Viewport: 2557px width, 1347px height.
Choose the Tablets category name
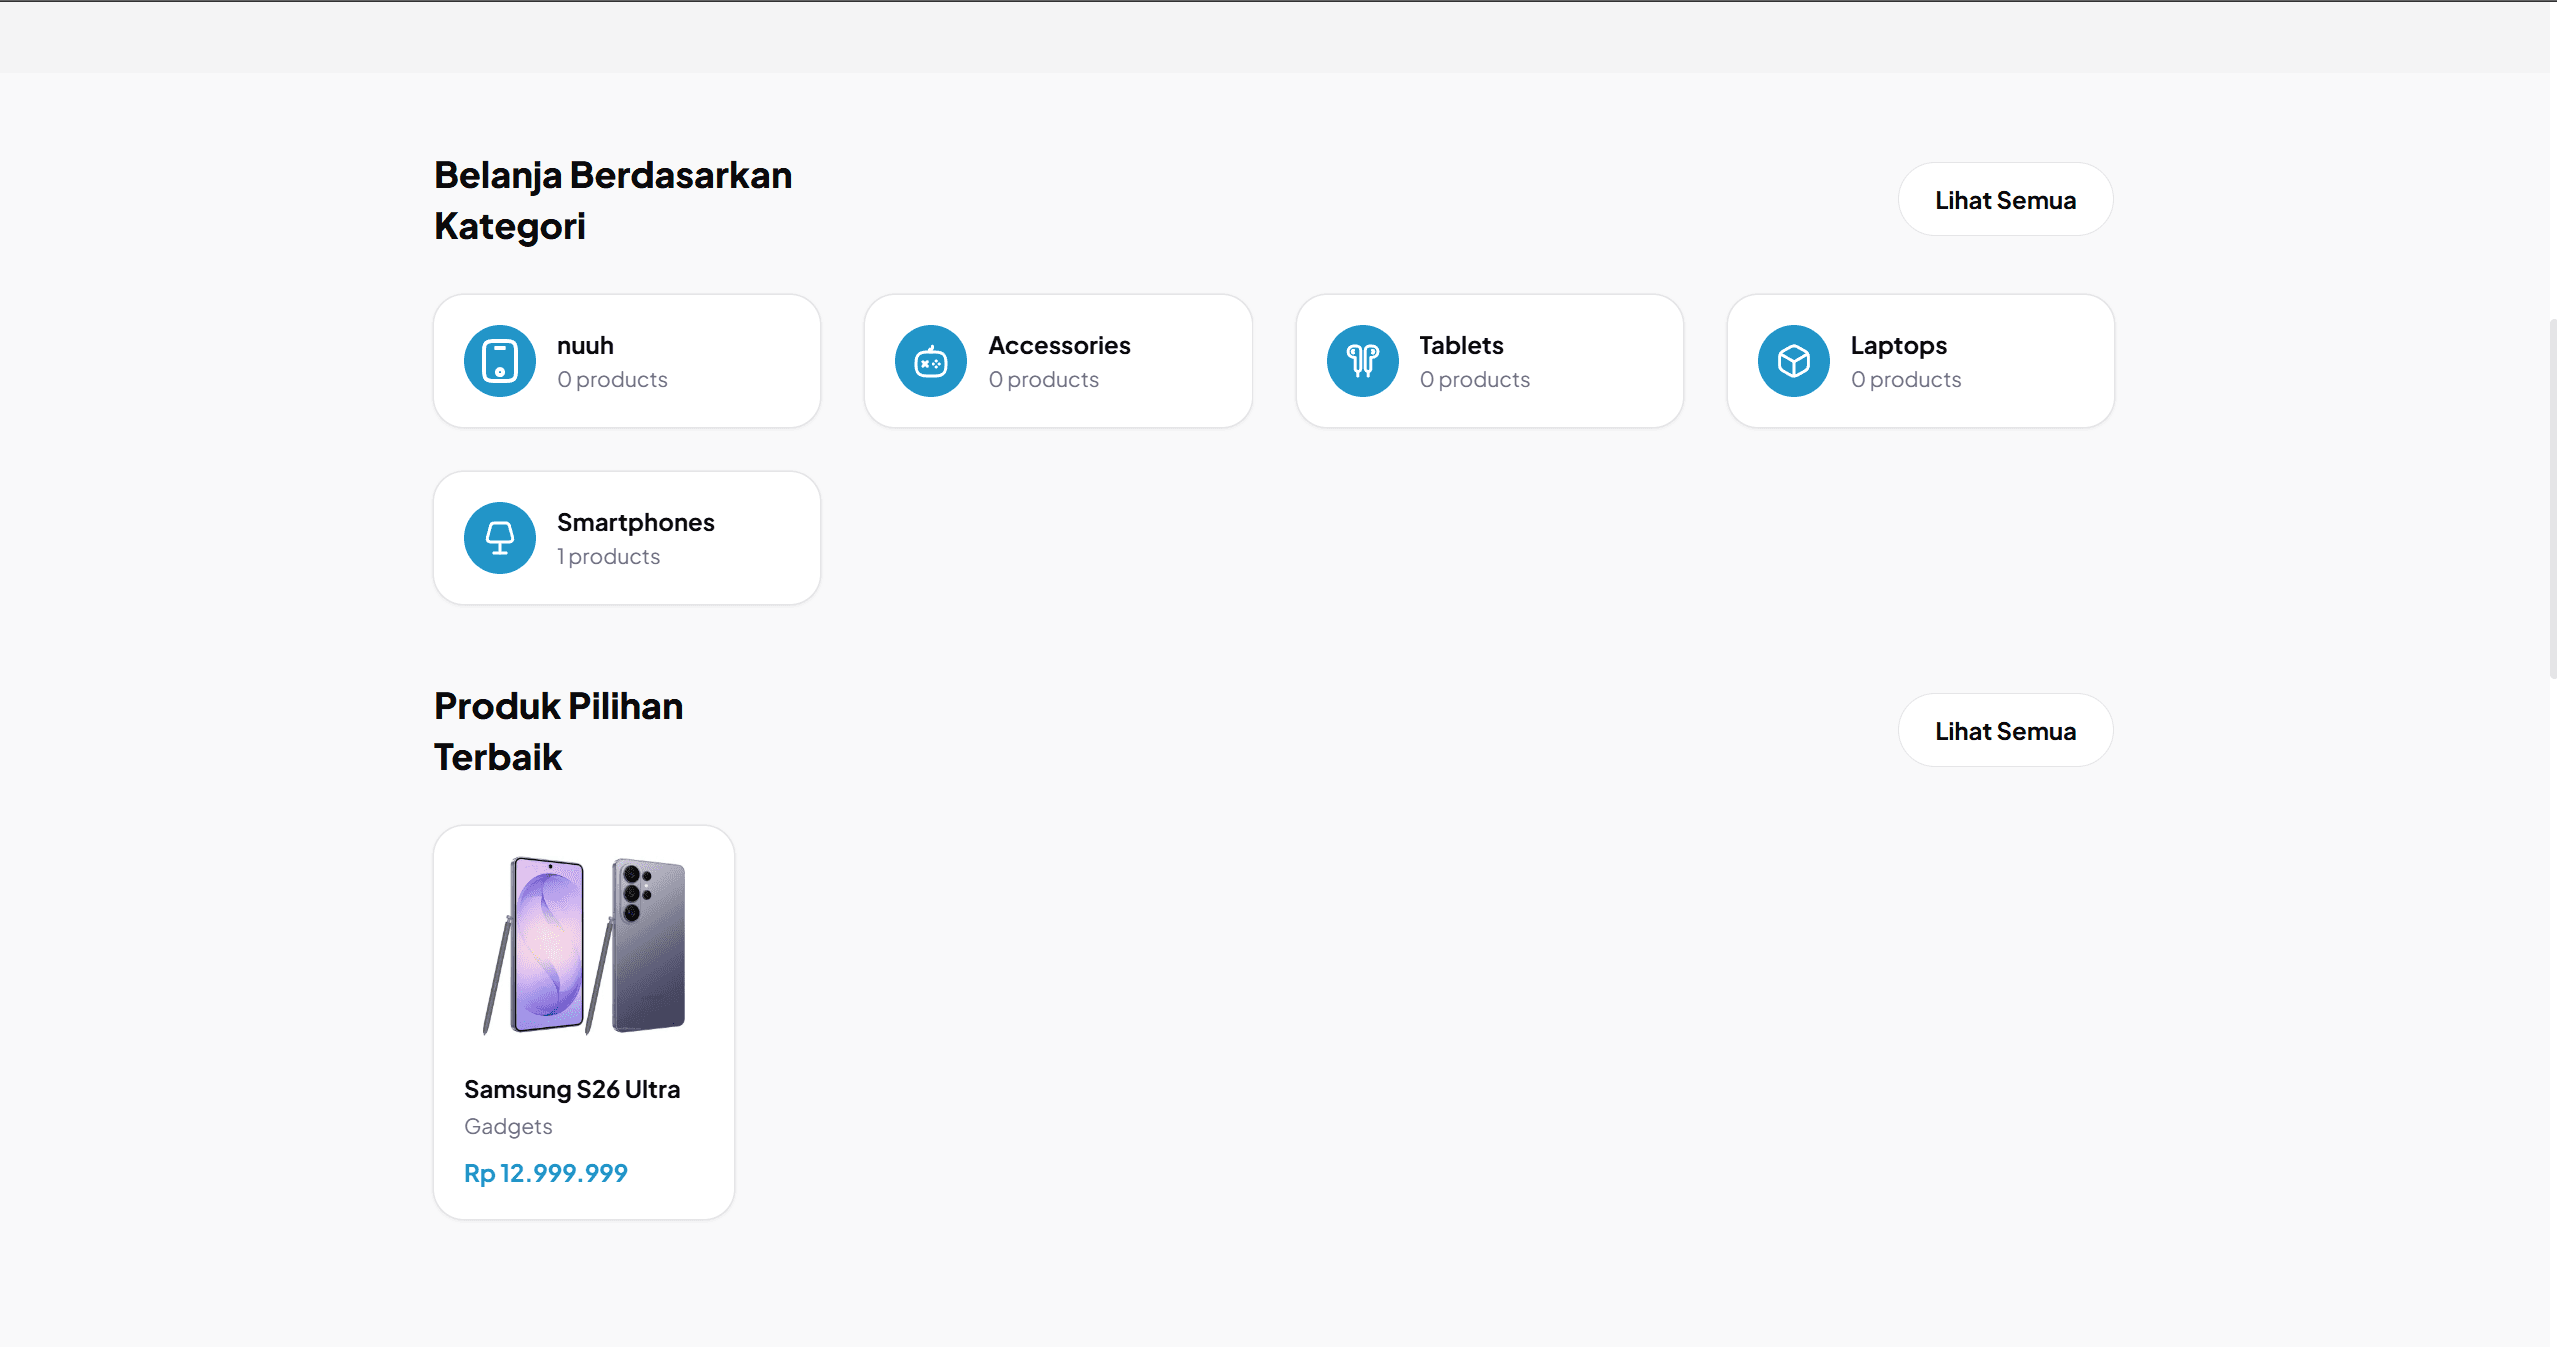[1461, 345]
